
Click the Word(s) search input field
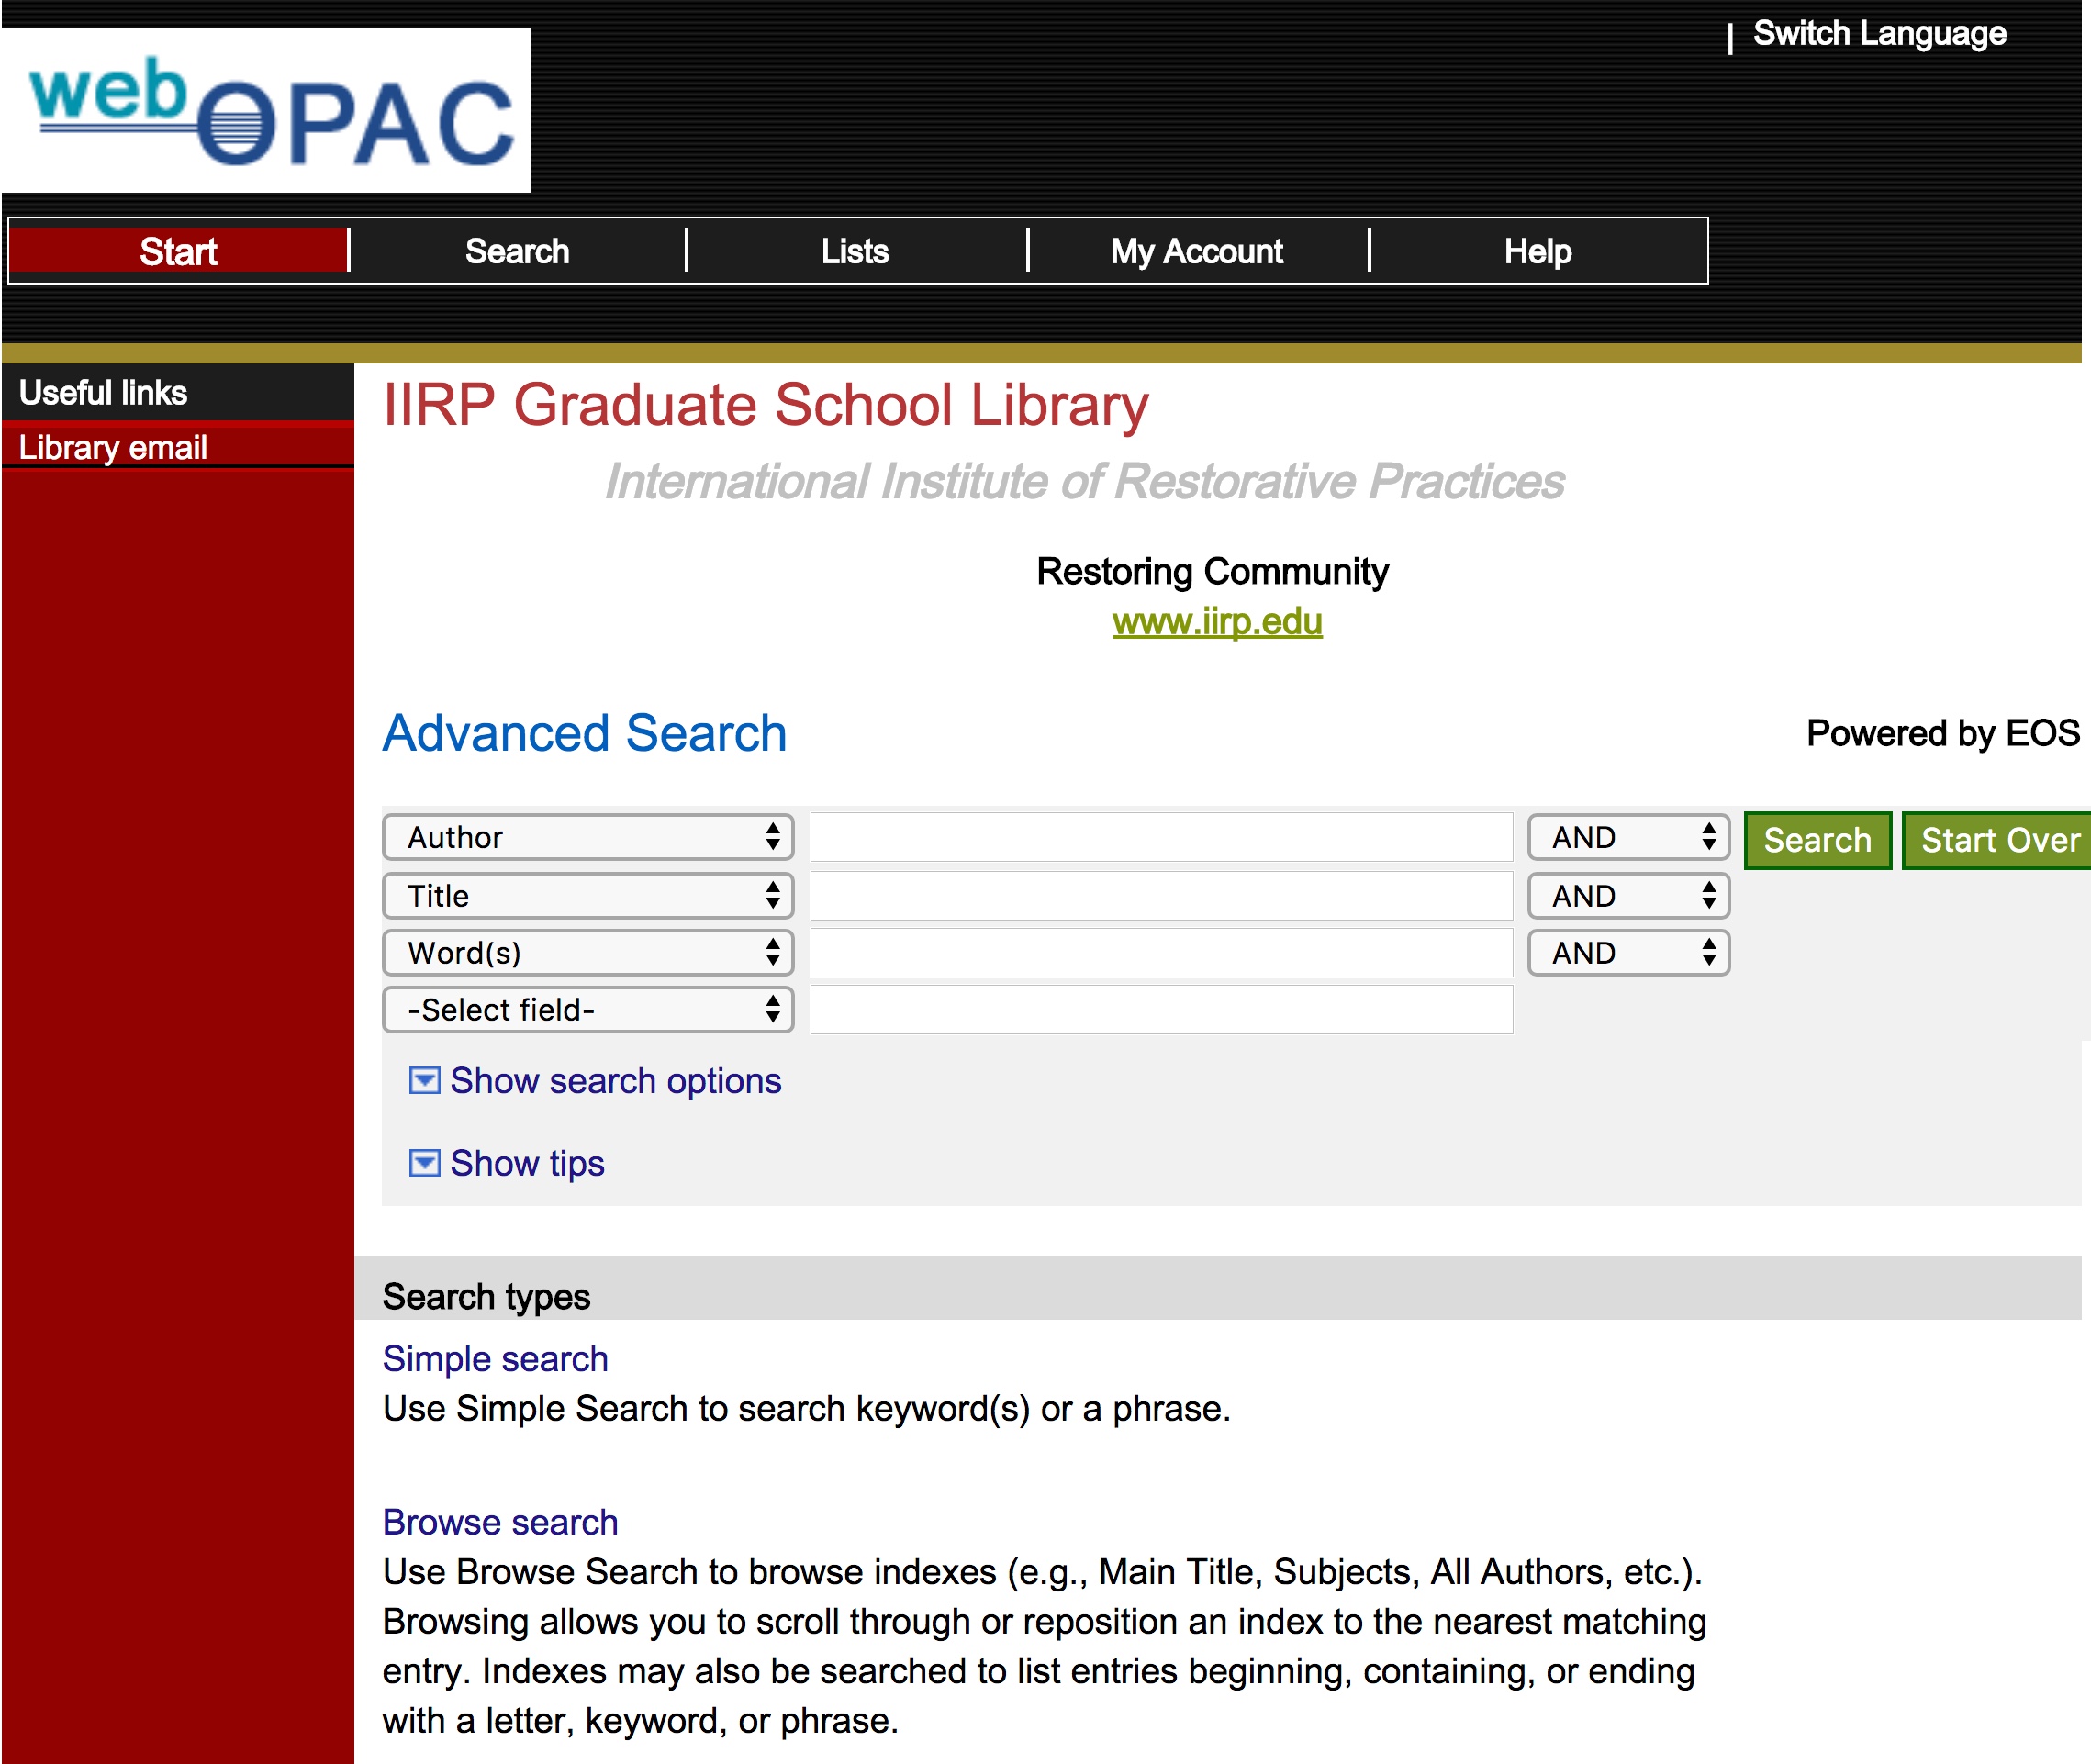1161,953
